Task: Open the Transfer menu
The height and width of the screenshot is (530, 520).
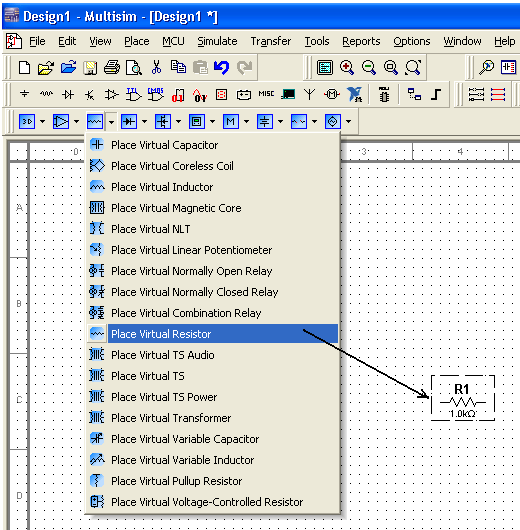Action: [270, 41]
